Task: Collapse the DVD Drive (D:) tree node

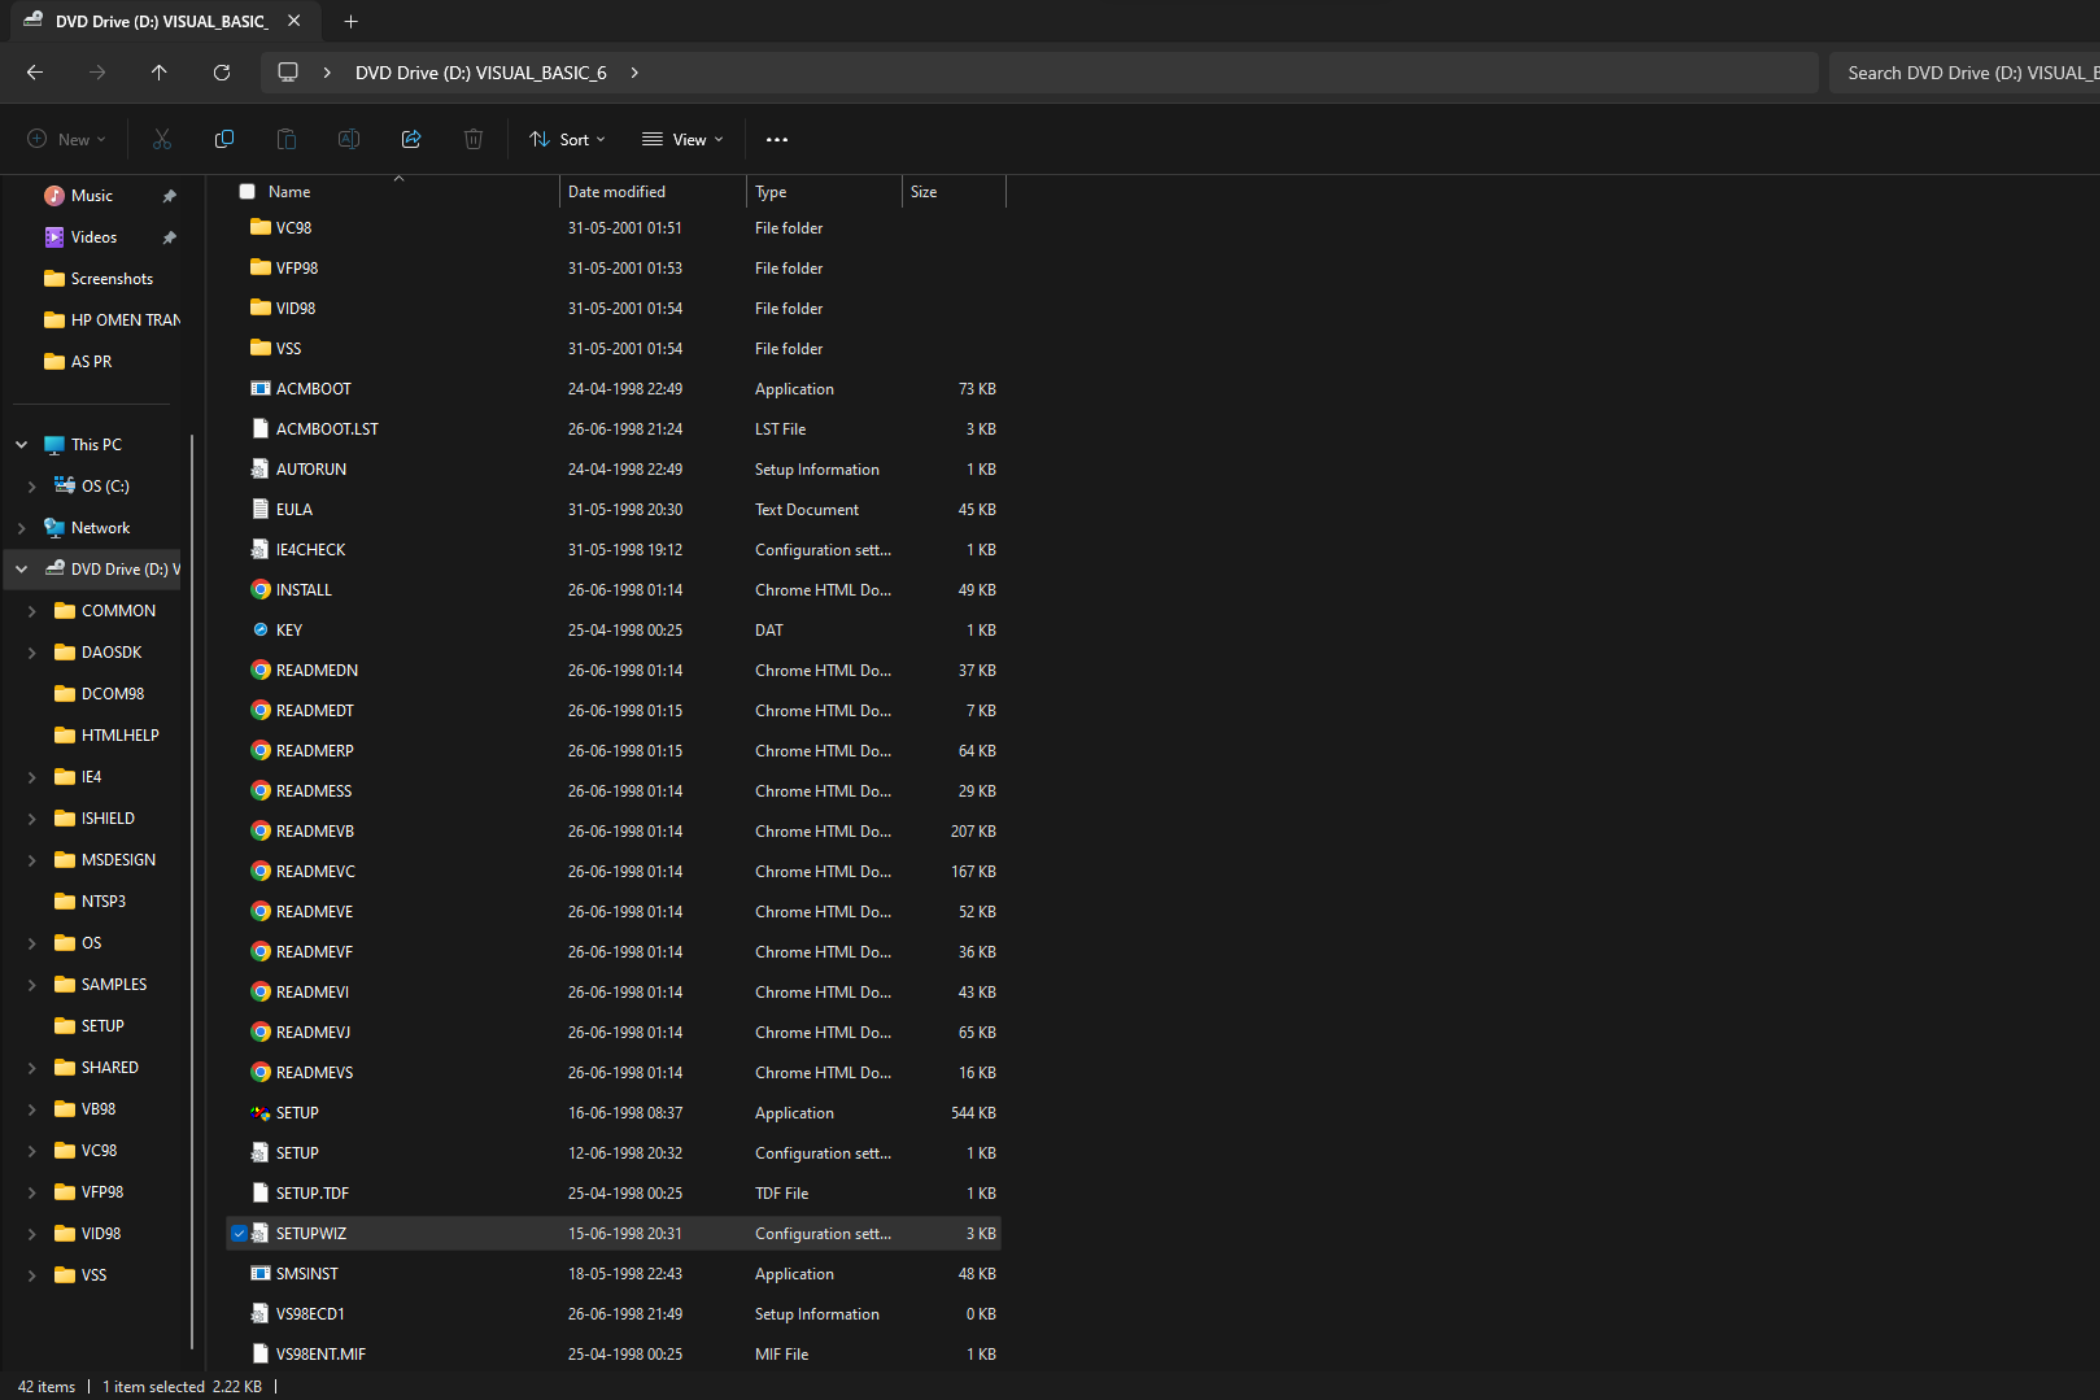Action: pyautogui.click(x=21, y=569)
